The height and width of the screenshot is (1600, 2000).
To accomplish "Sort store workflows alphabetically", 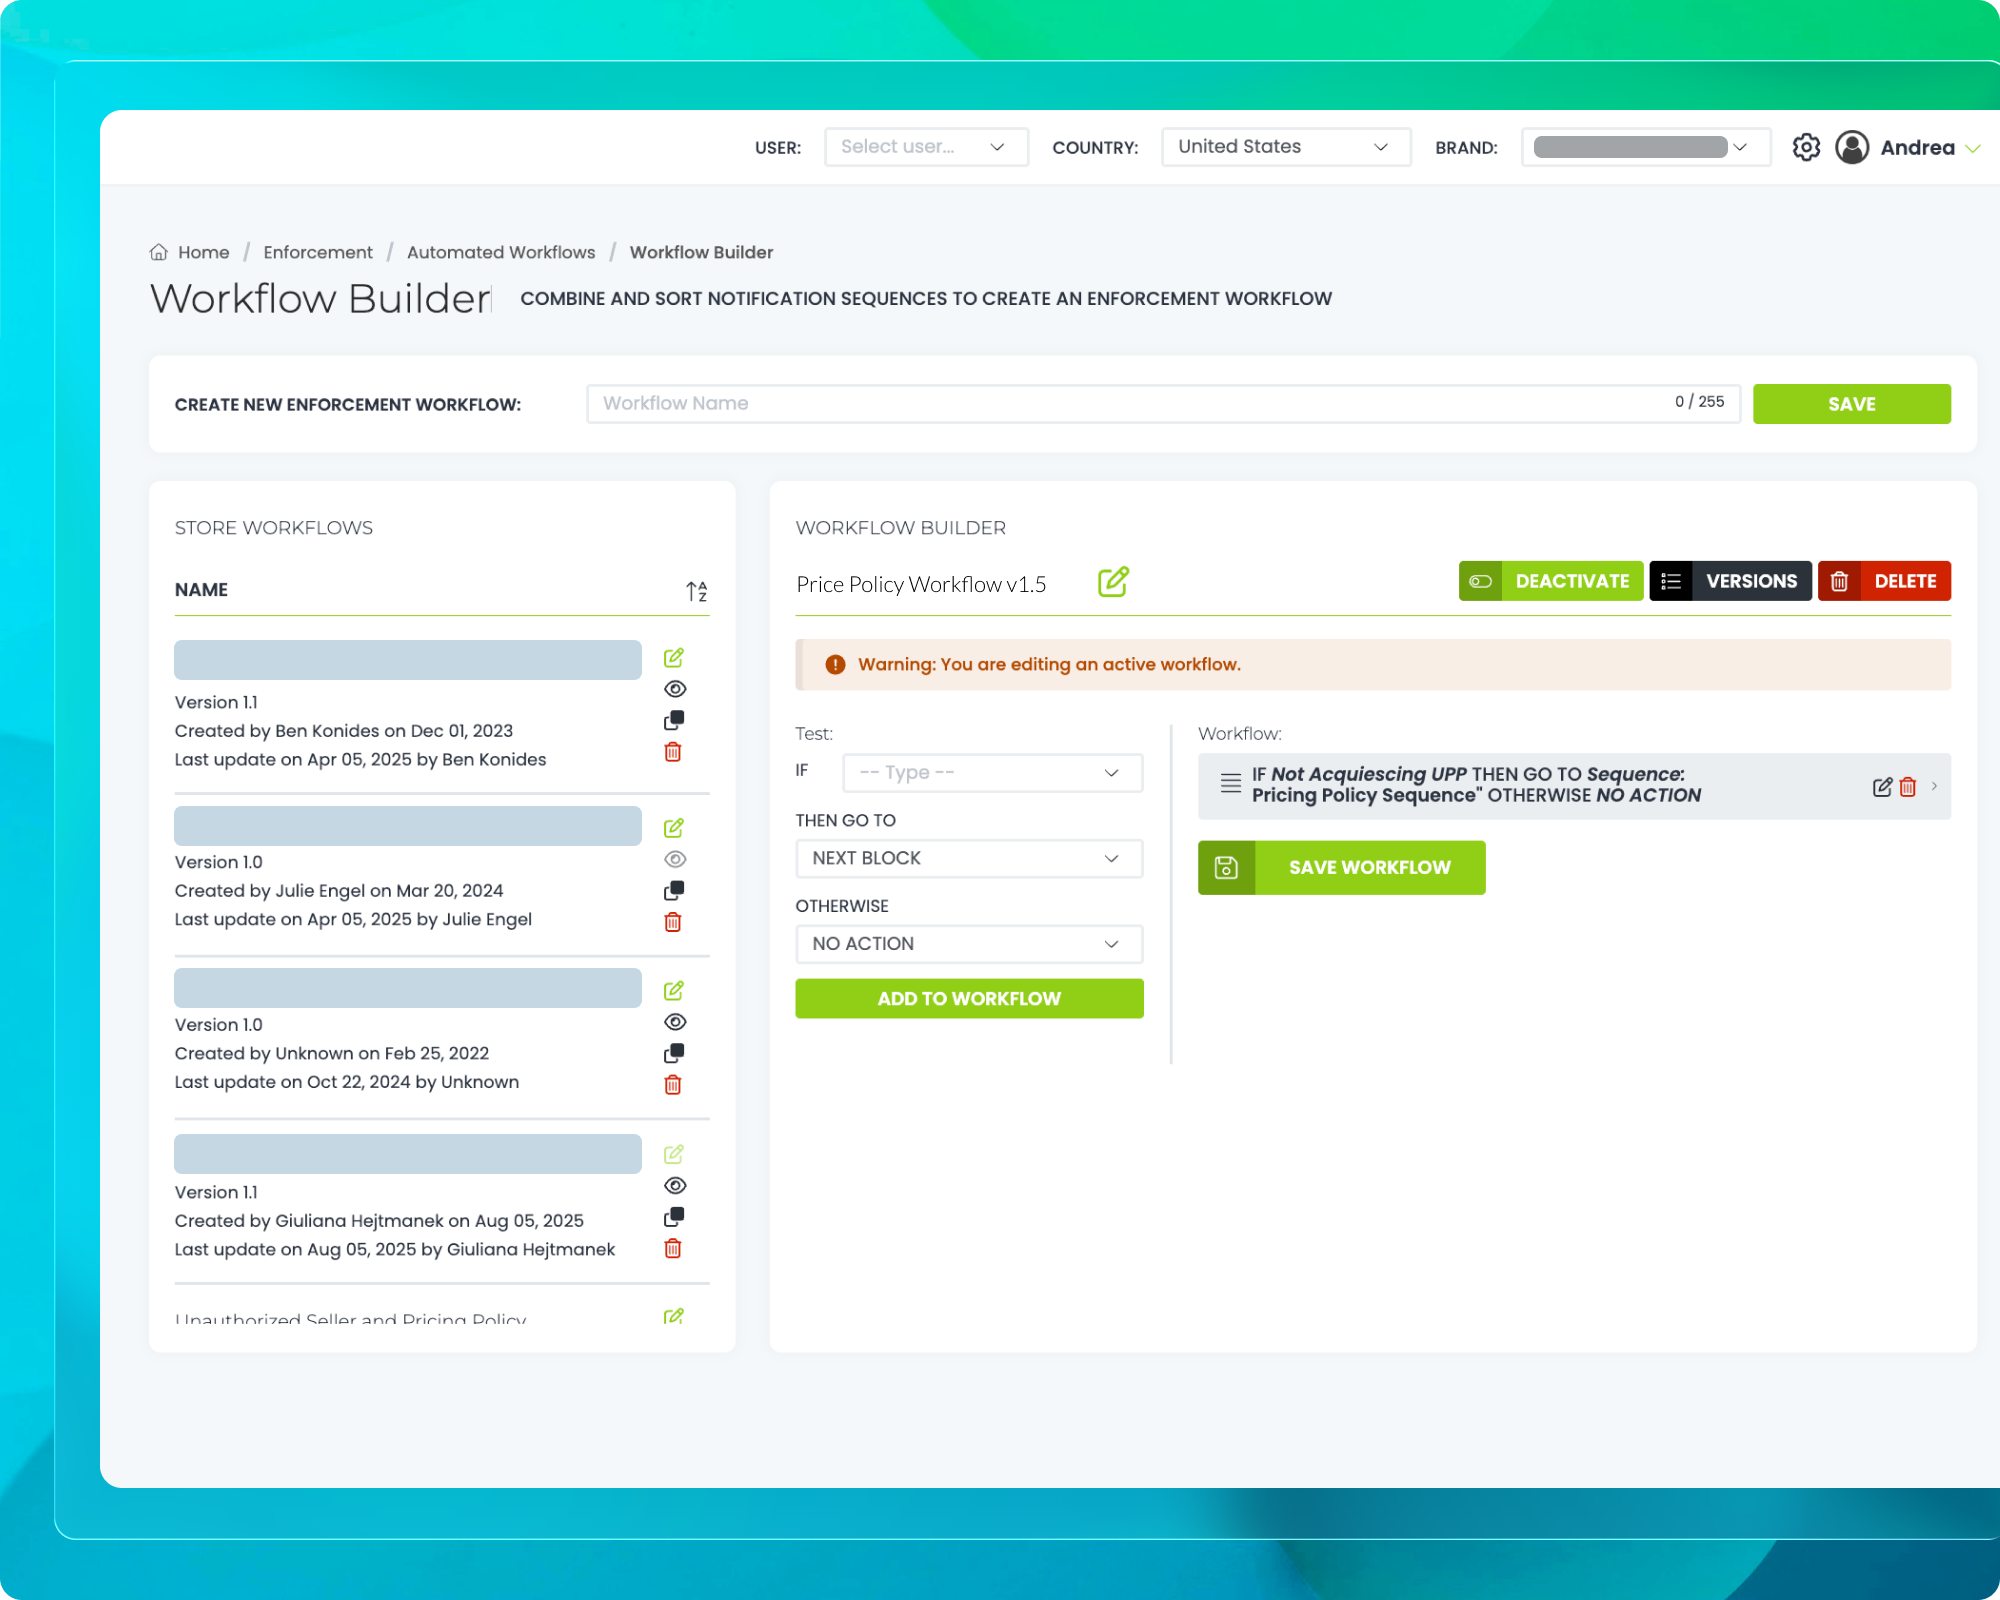I will tap(697, 590).
